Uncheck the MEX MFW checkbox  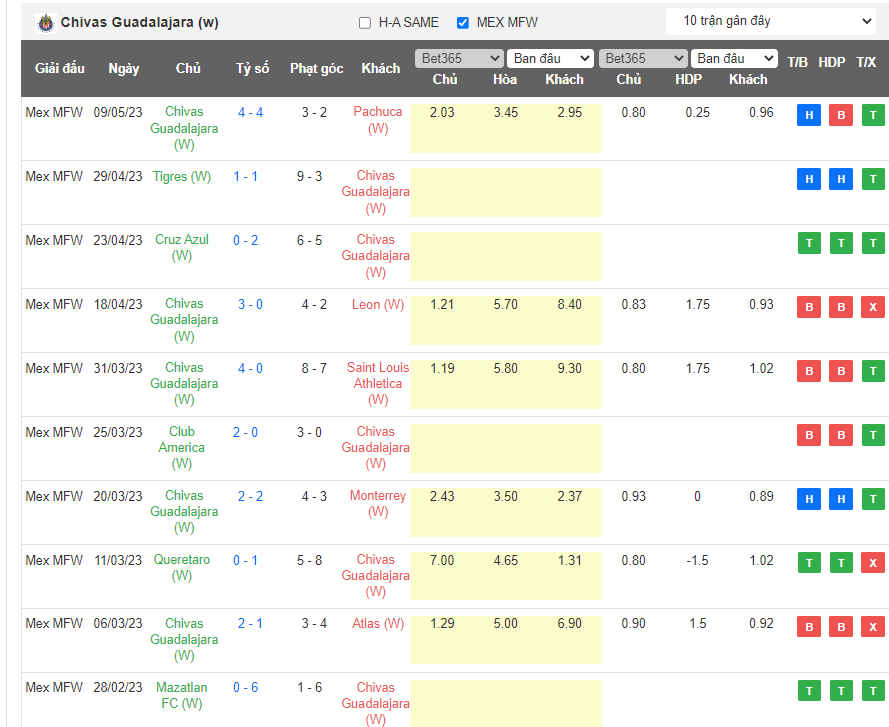pyautogui.click(x=463, y=23)
